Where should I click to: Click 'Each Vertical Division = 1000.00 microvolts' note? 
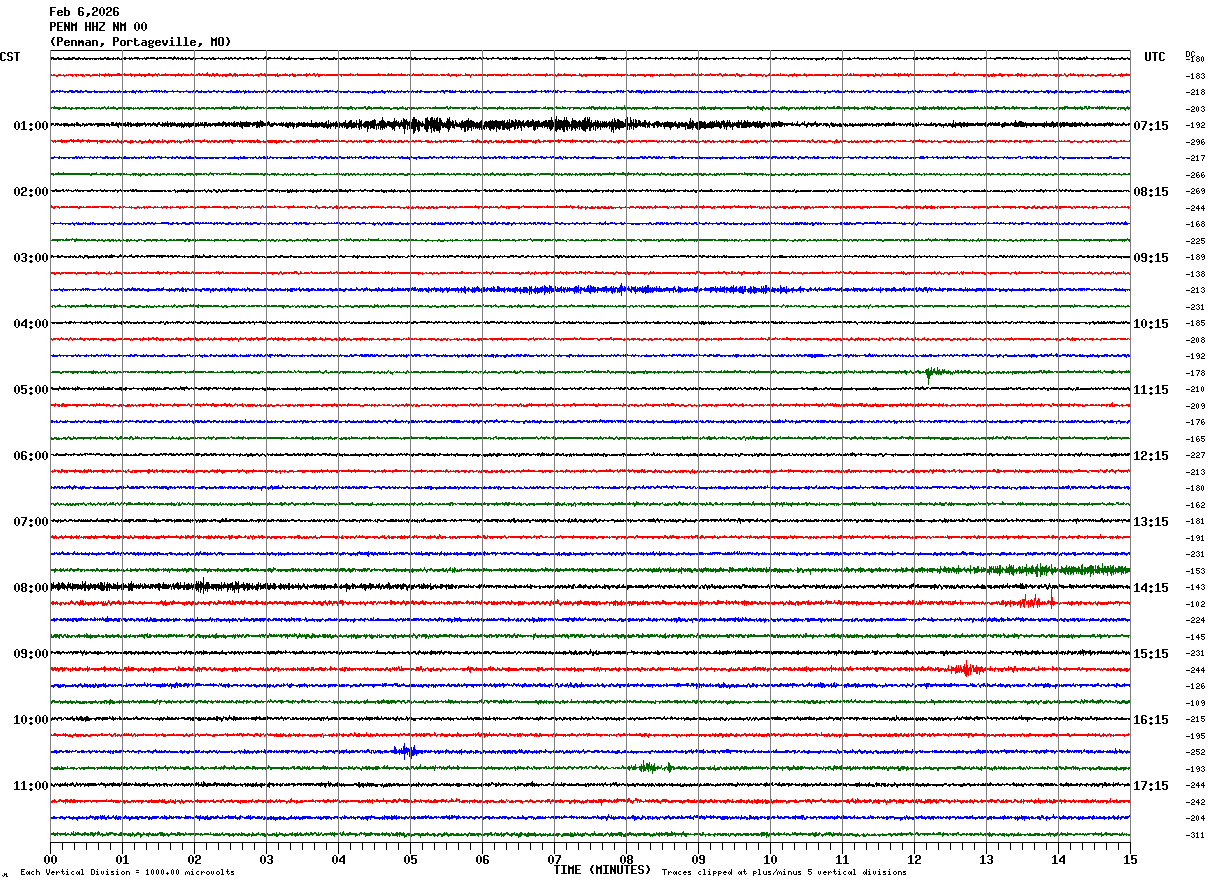point(127,873)
